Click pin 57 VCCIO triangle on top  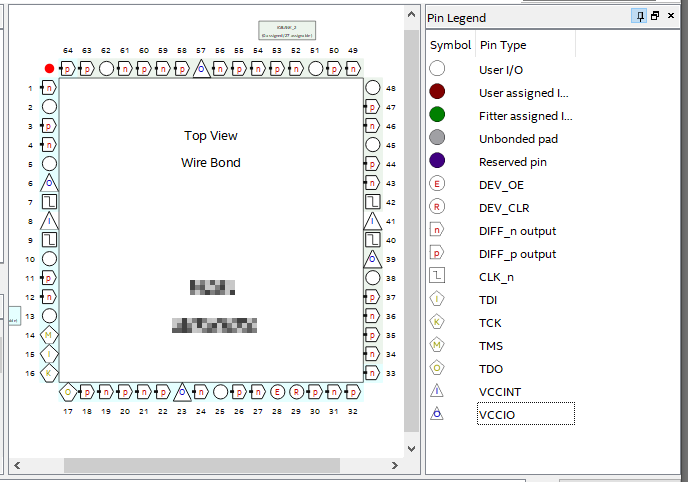tap(201, 68)
